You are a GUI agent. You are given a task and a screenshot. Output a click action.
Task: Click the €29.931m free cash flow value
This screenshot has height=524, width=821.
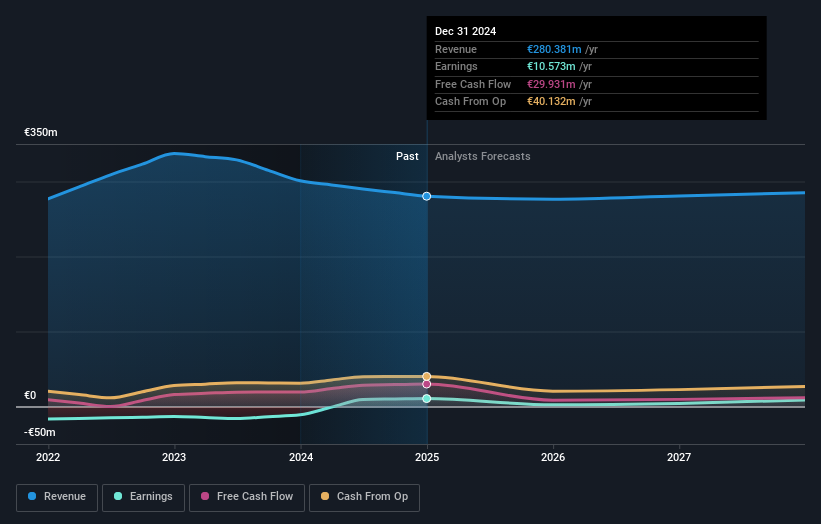point(551,84)
